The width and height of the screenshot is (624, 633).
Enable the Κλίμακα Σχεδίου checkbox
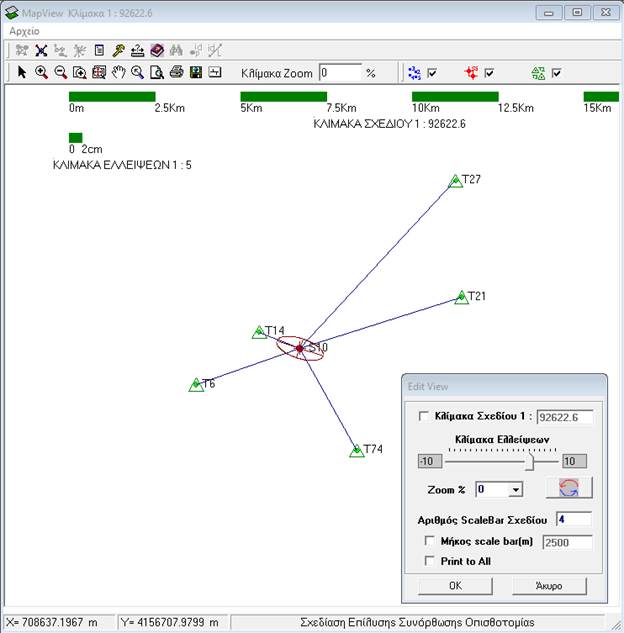pyautogui.click(x=422, y=416)
